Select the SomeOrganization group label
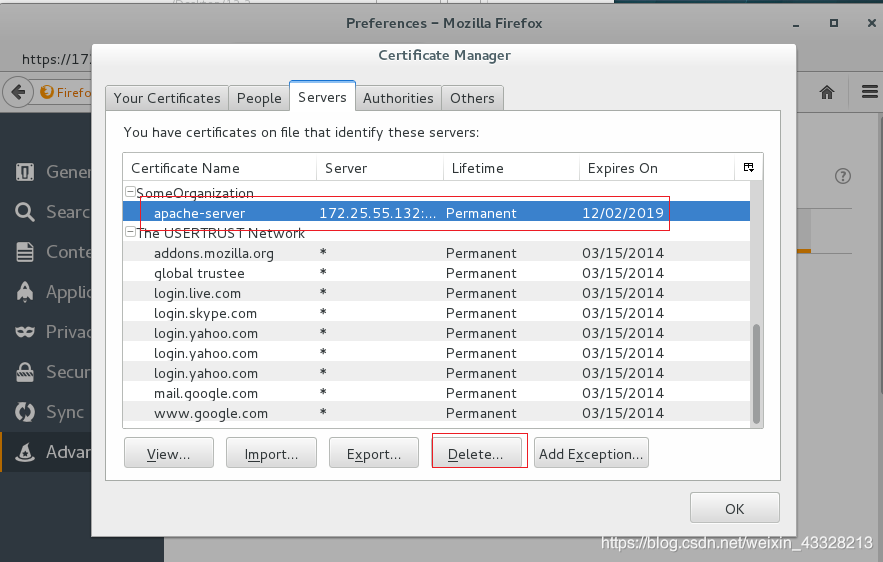The height and width of the screenshot is (562, 883). coord(195,193)
